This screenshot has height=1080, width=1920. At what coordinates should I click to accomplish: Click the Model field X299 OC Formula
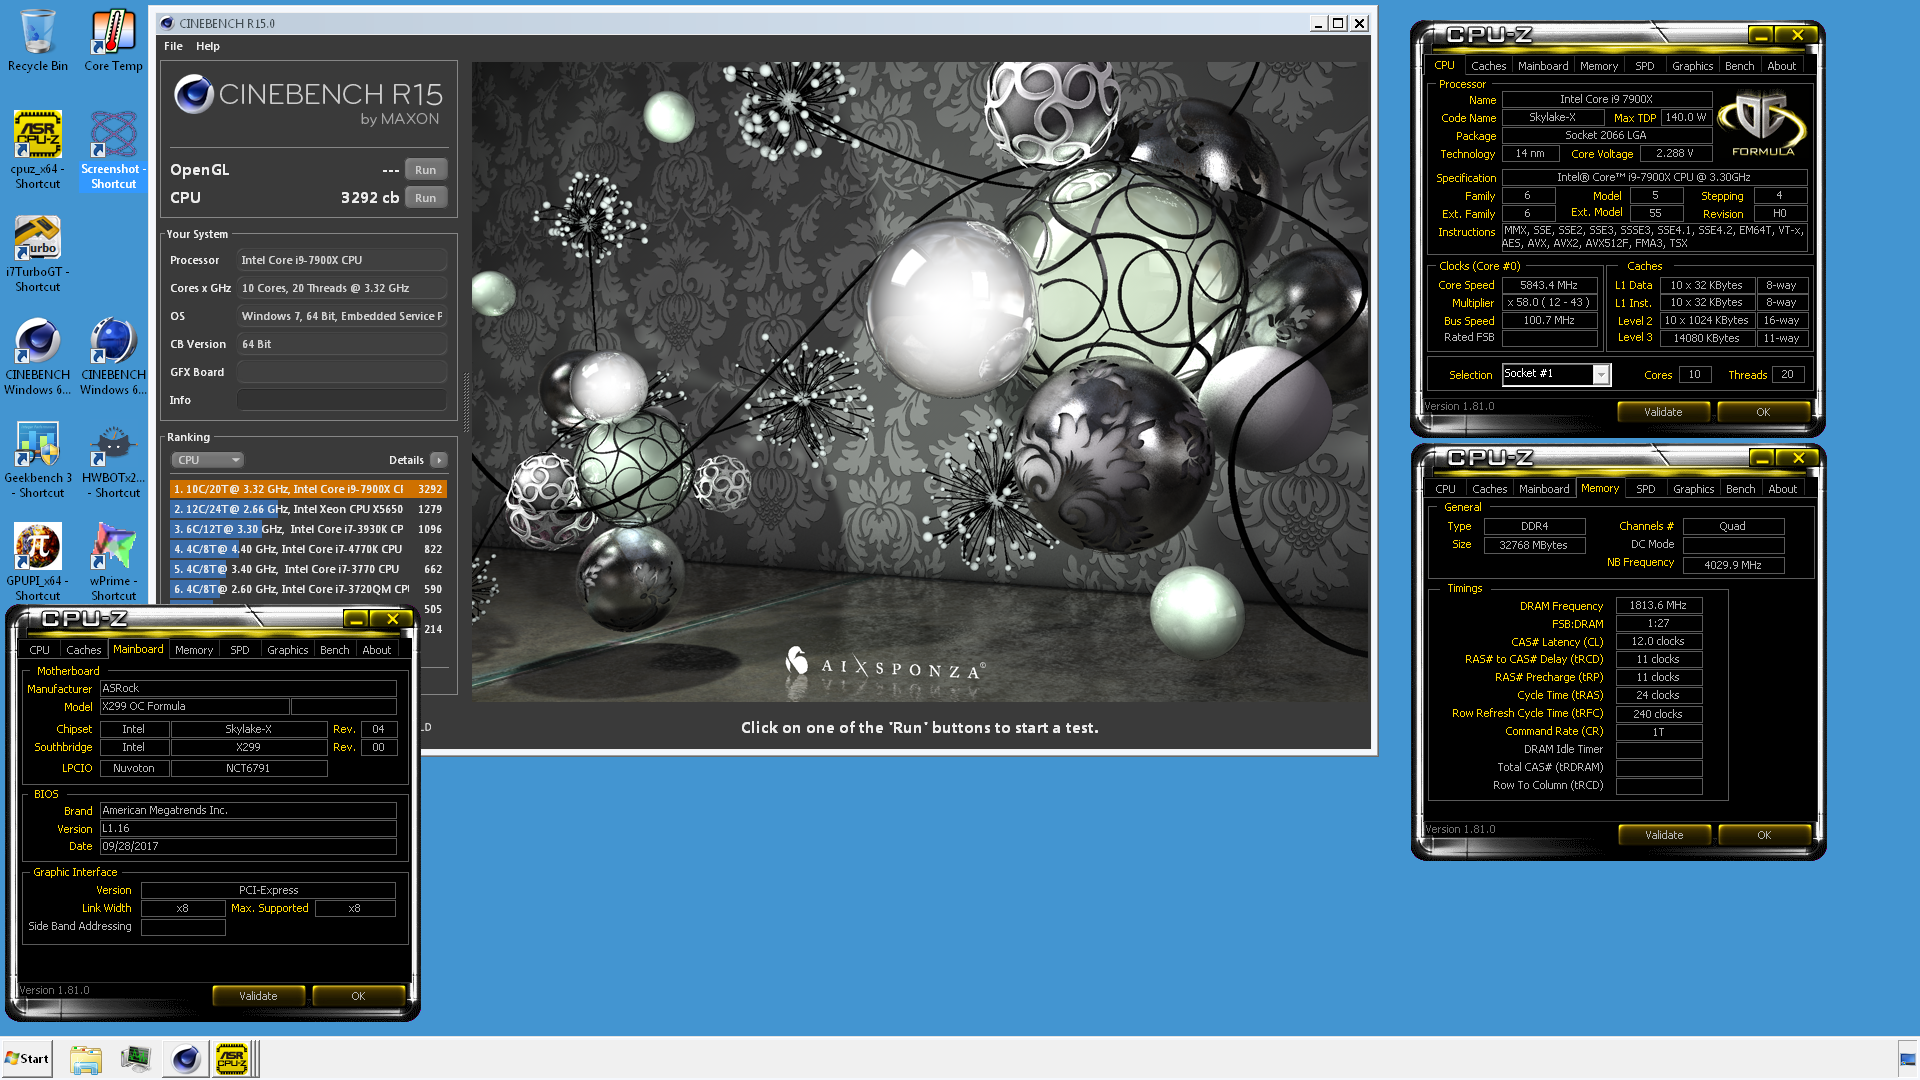tap(194, 706)
